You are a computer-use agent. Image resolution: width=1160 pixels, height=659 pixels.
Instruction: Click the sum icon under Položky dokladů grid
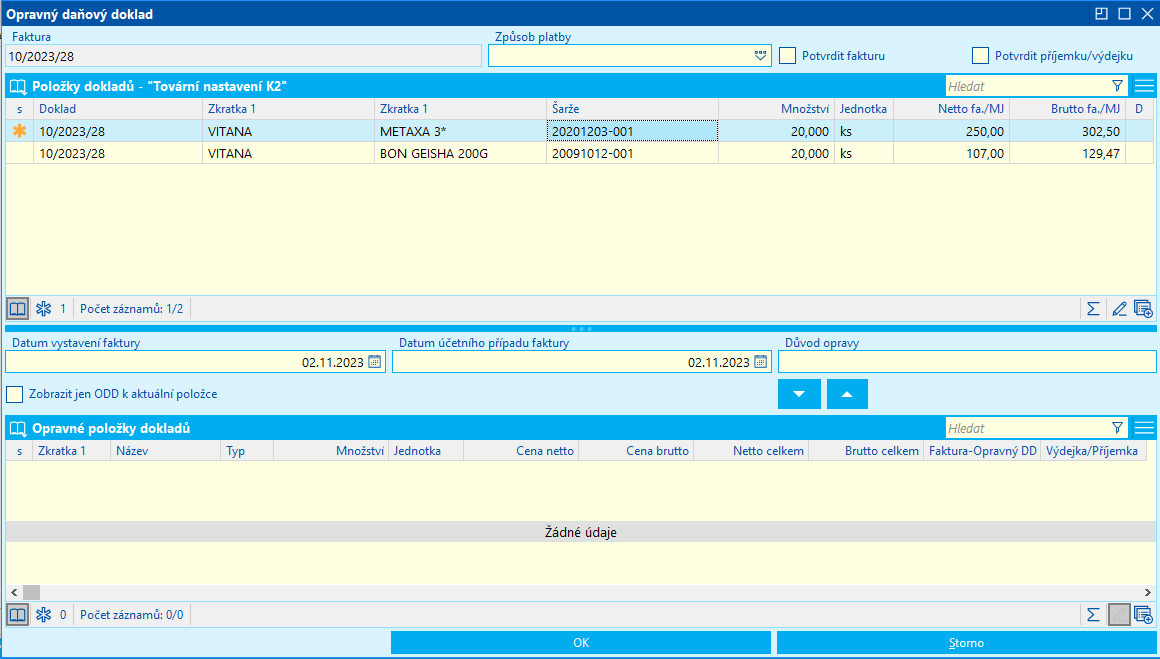1093,308
